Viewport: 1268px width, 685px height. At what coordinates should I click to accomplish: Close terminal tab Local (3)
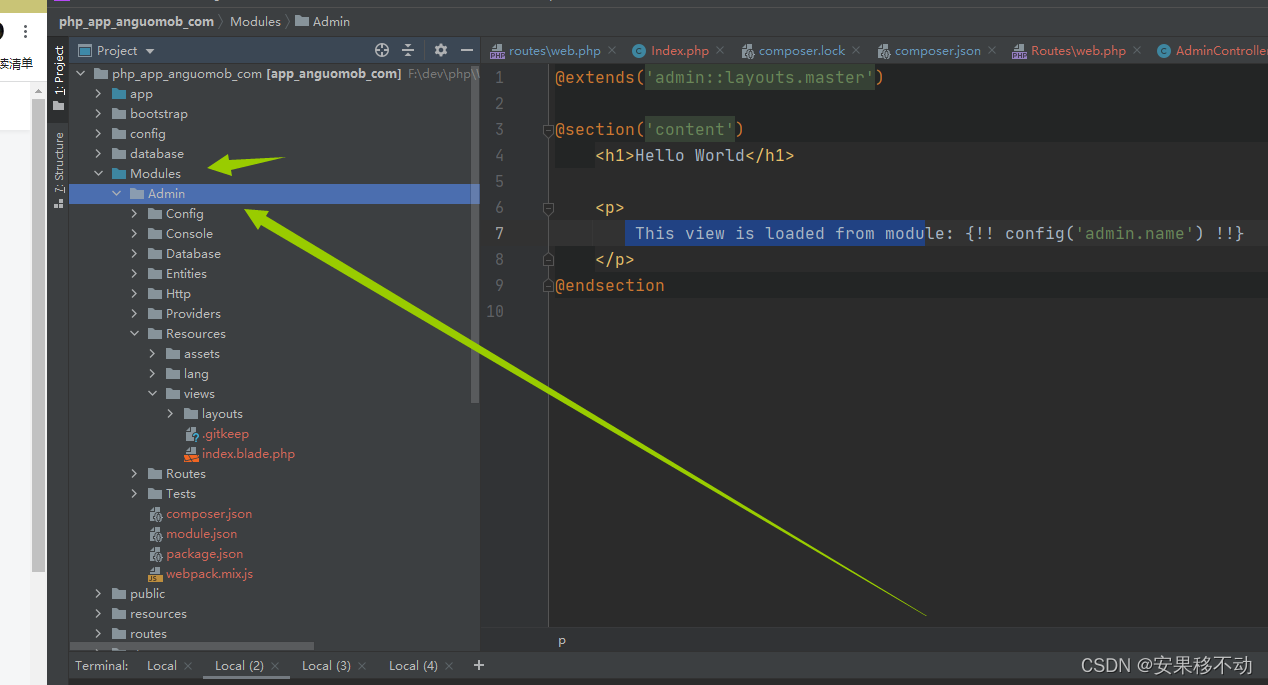pyautogui.click(x=362, y=666)
